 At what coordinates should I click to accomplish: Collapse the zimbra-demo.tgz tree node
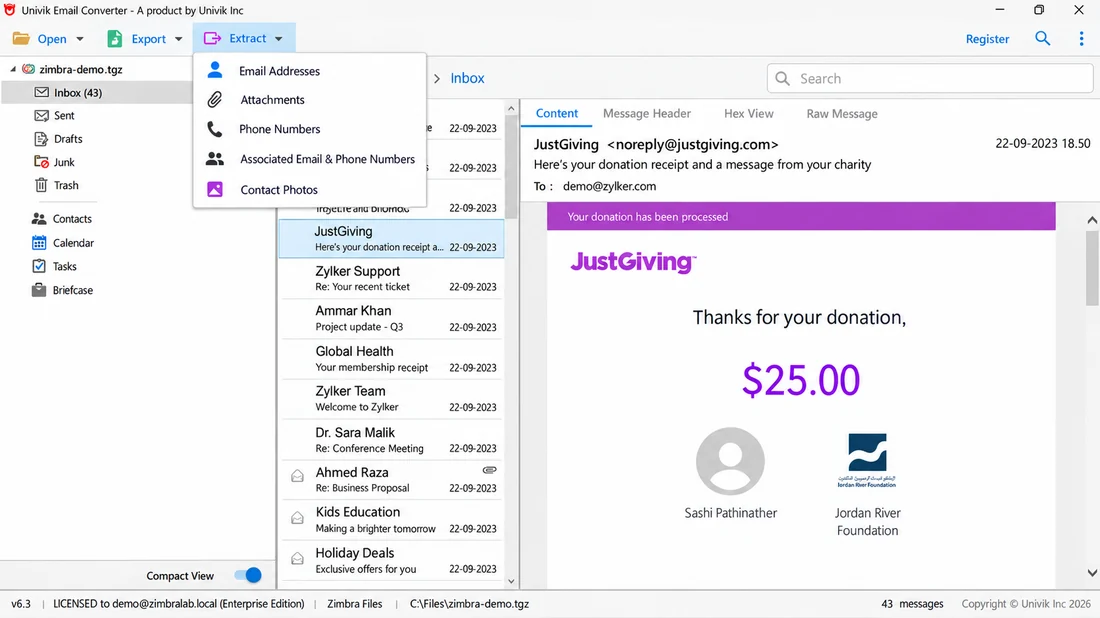pyautogui.click(x=13, y=69)
